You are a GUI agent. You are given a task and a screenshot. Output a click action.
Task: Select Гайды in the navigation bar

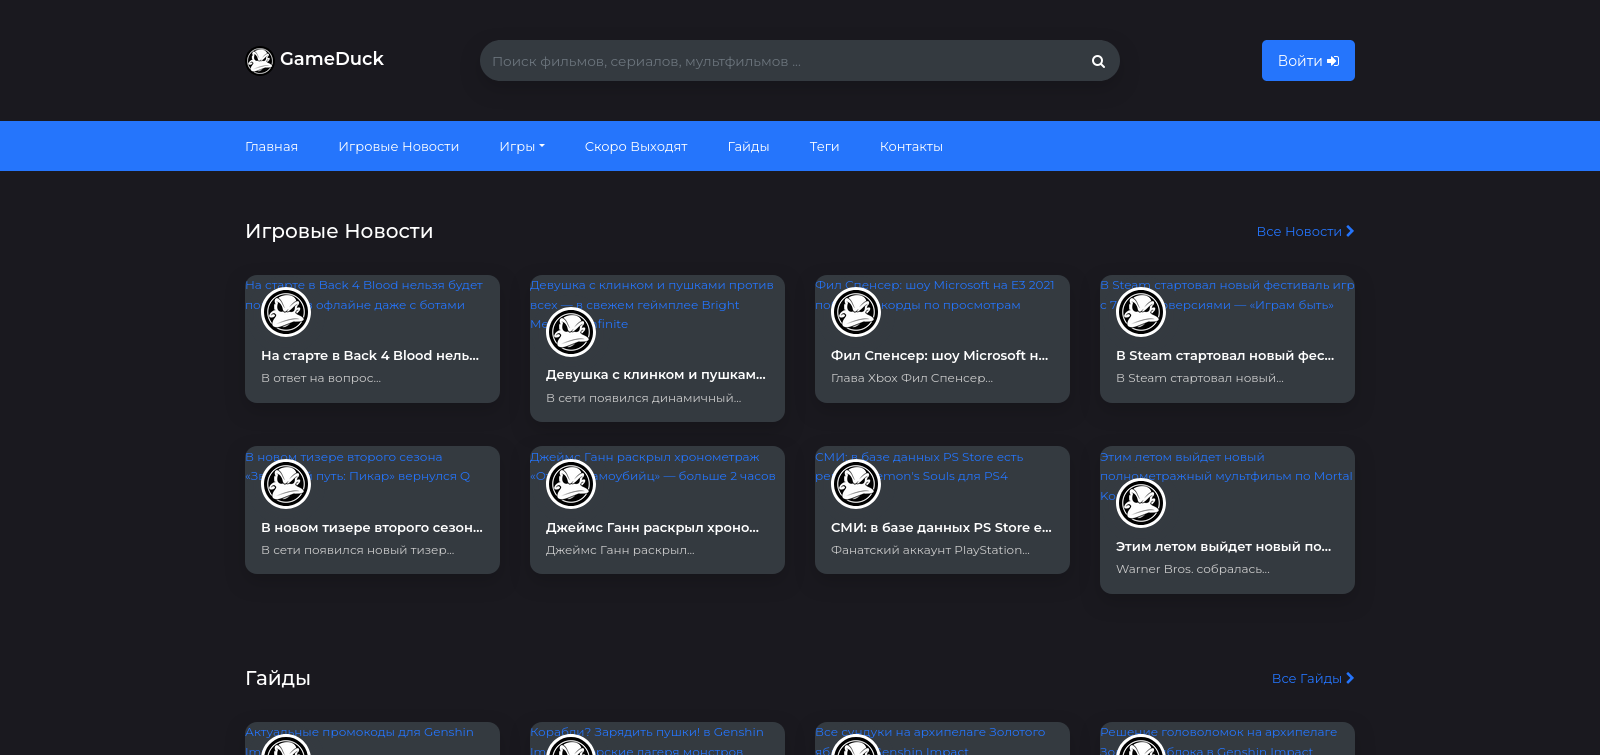748,146
